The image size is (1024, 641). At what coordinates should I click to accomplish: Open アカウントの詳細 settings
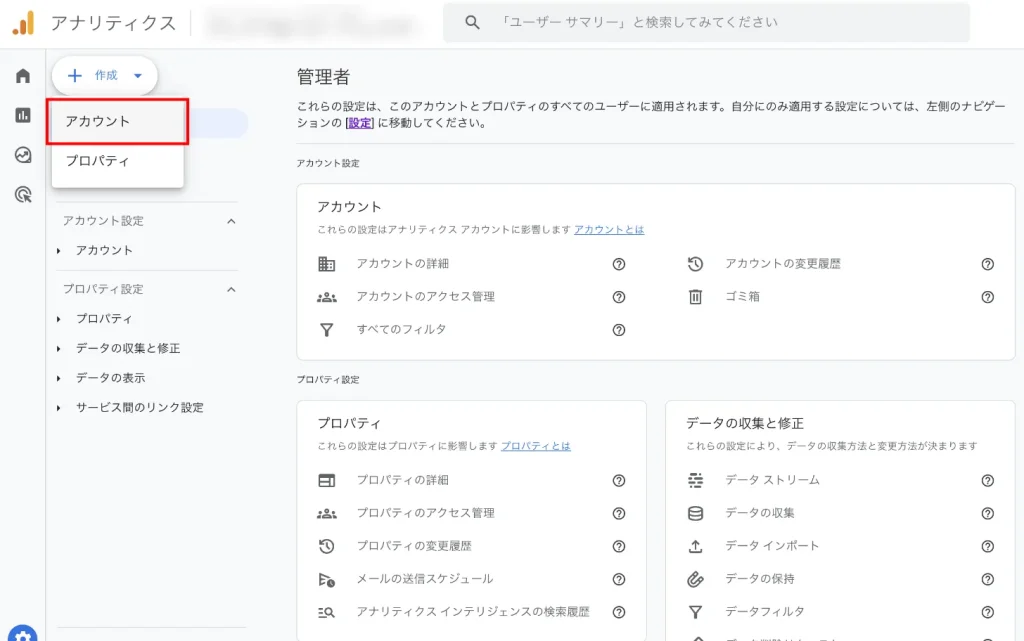pos(403,264)
